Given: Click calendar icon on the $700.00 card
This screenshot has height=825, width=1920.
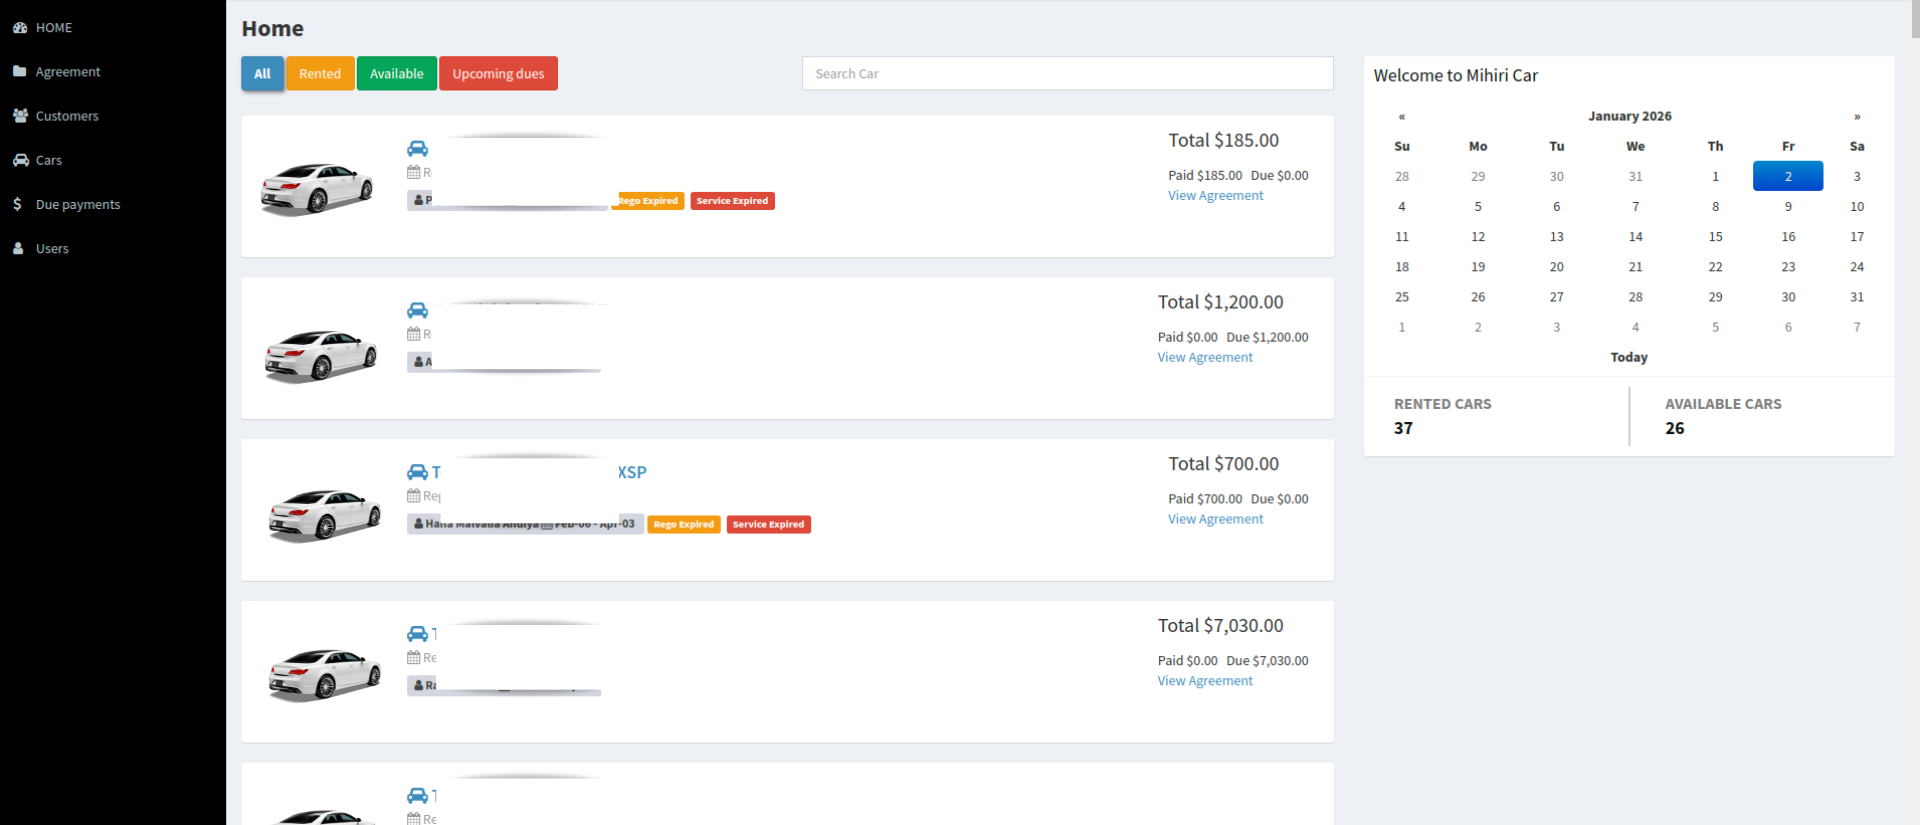Looking at the screenshot, I should click(413, 496).
